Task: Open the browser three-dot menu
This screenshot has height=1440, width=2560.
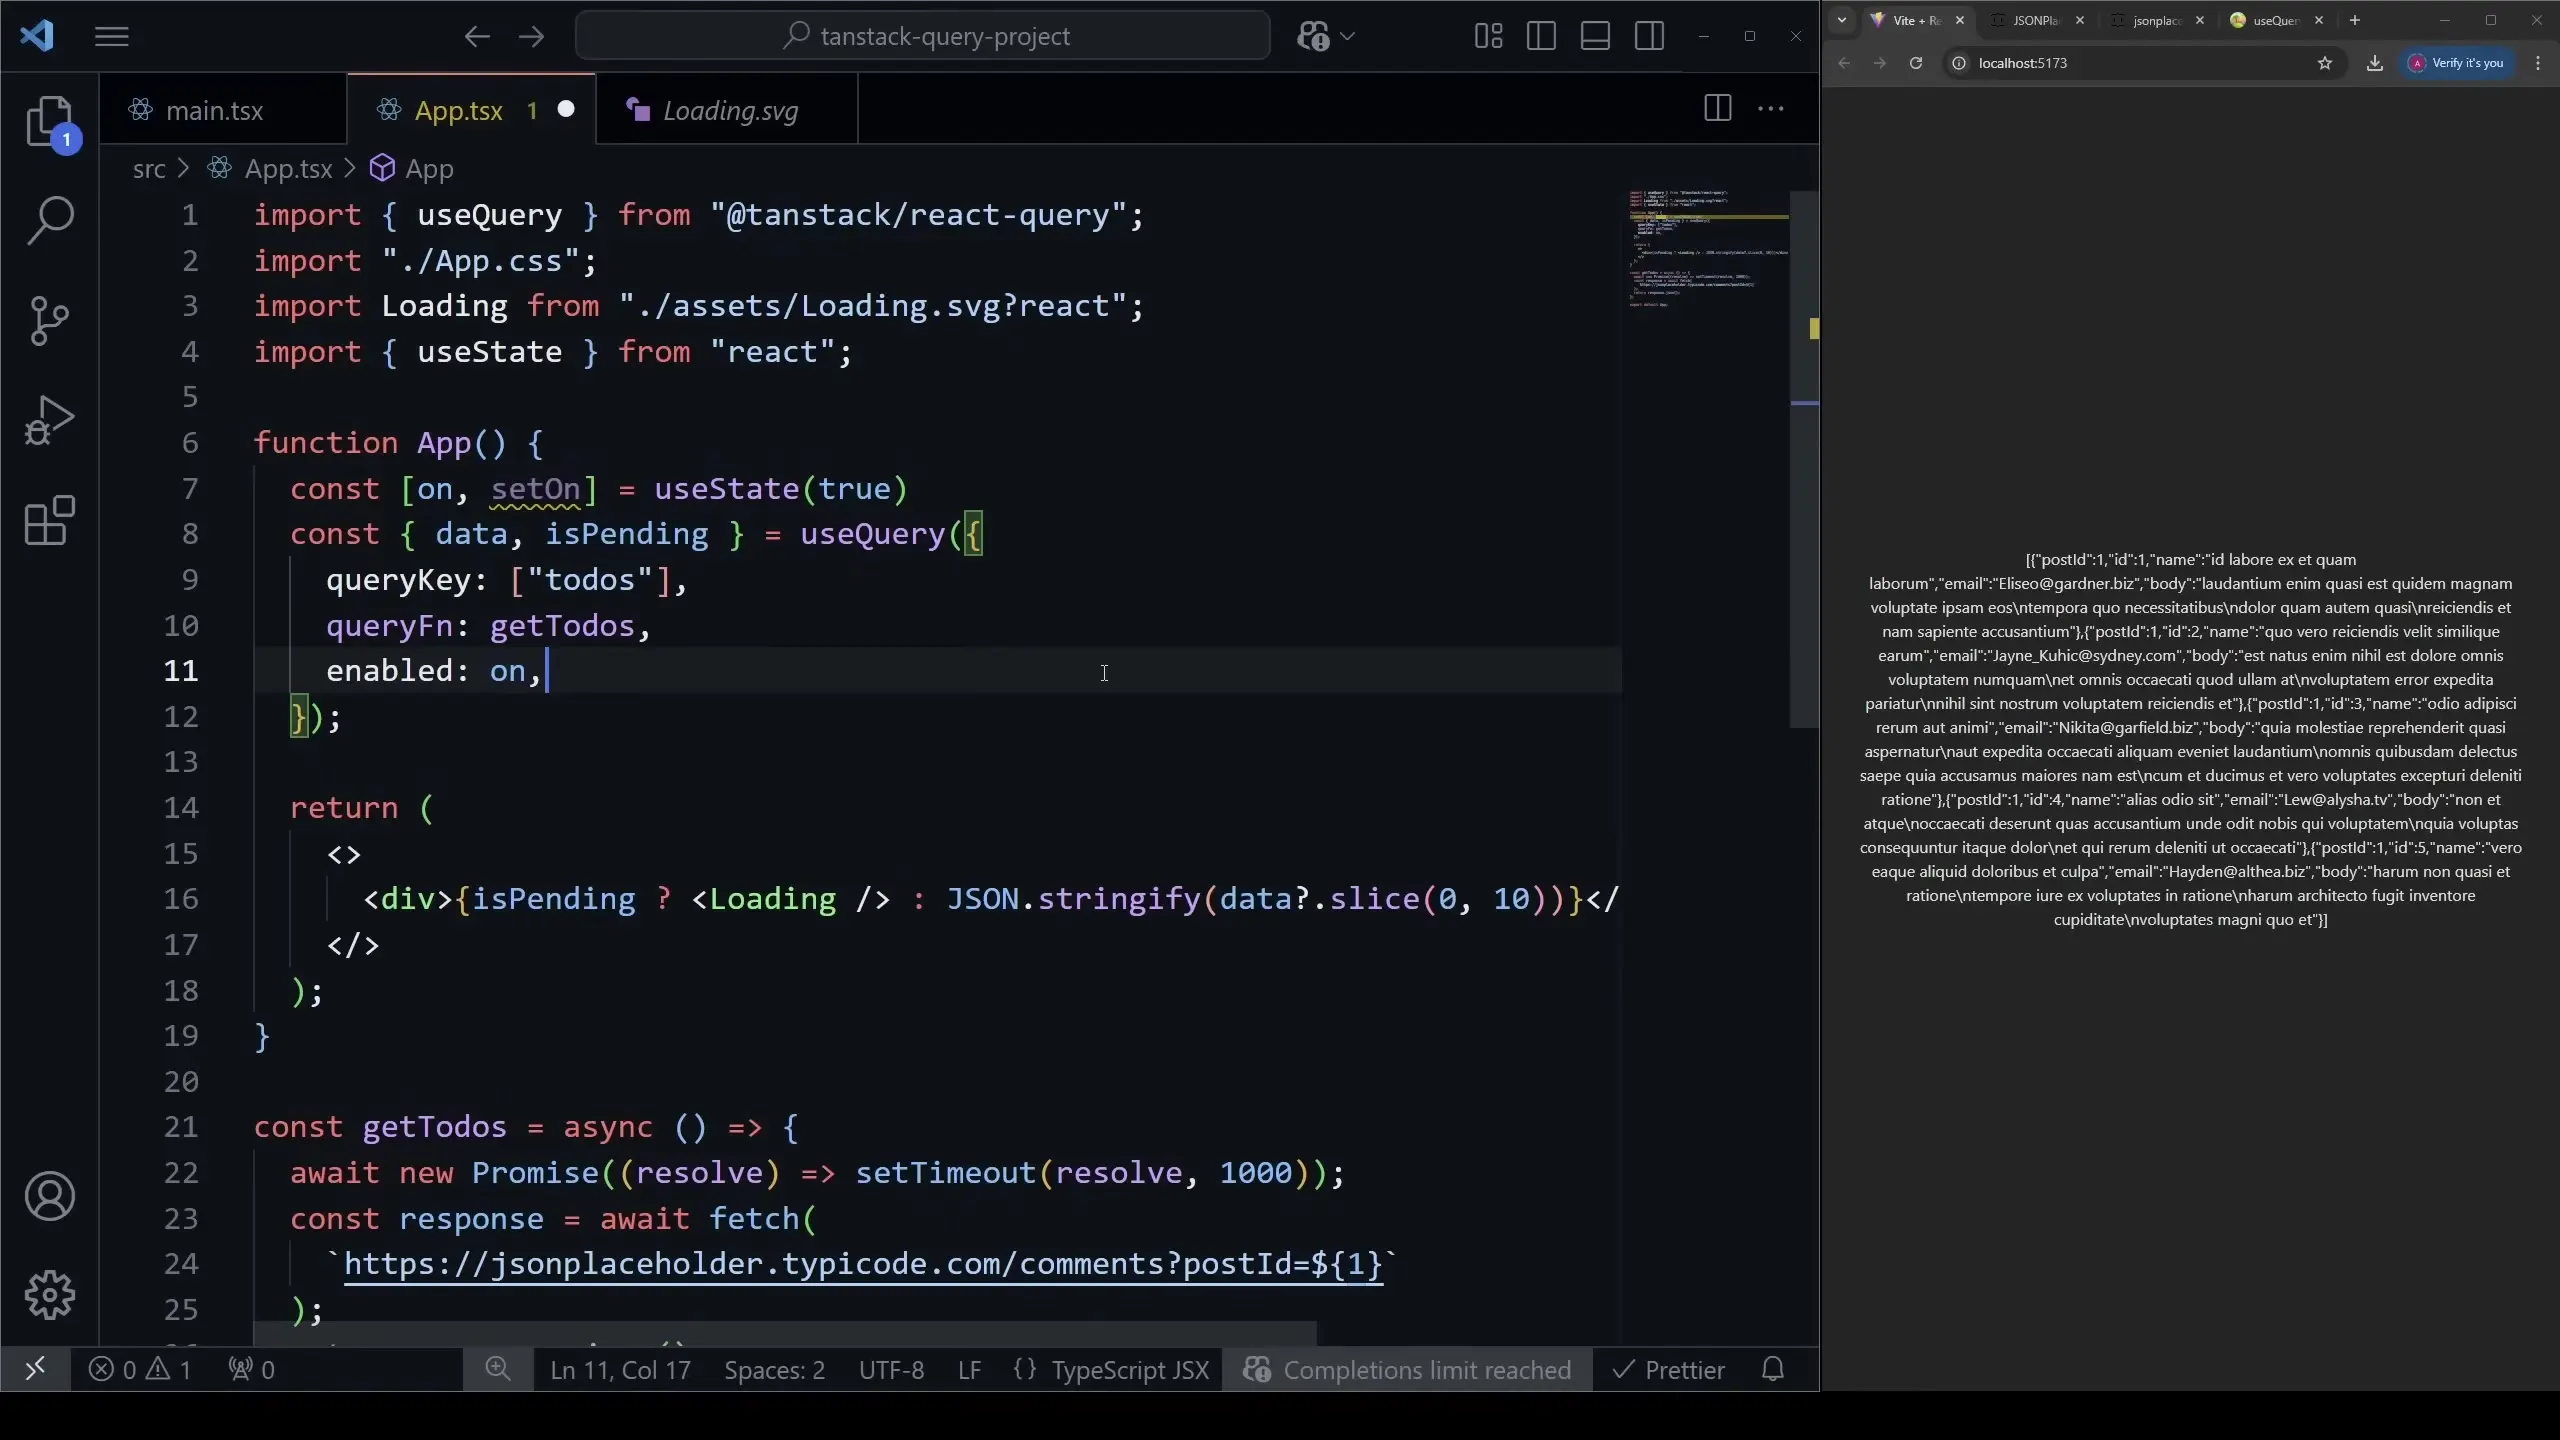Action: point(2538,63)
